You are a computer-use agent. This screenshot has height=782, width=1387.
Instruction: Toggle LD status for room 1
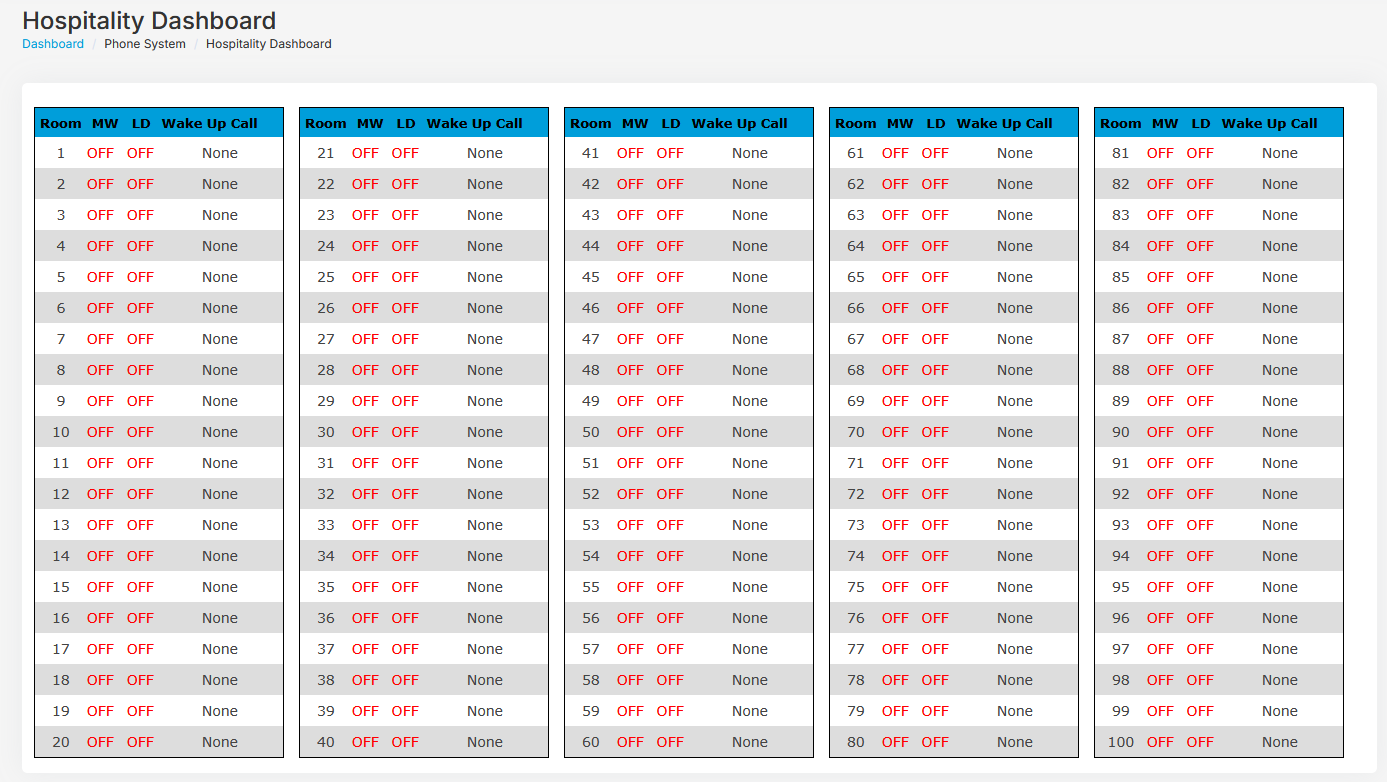coord(140,152)
